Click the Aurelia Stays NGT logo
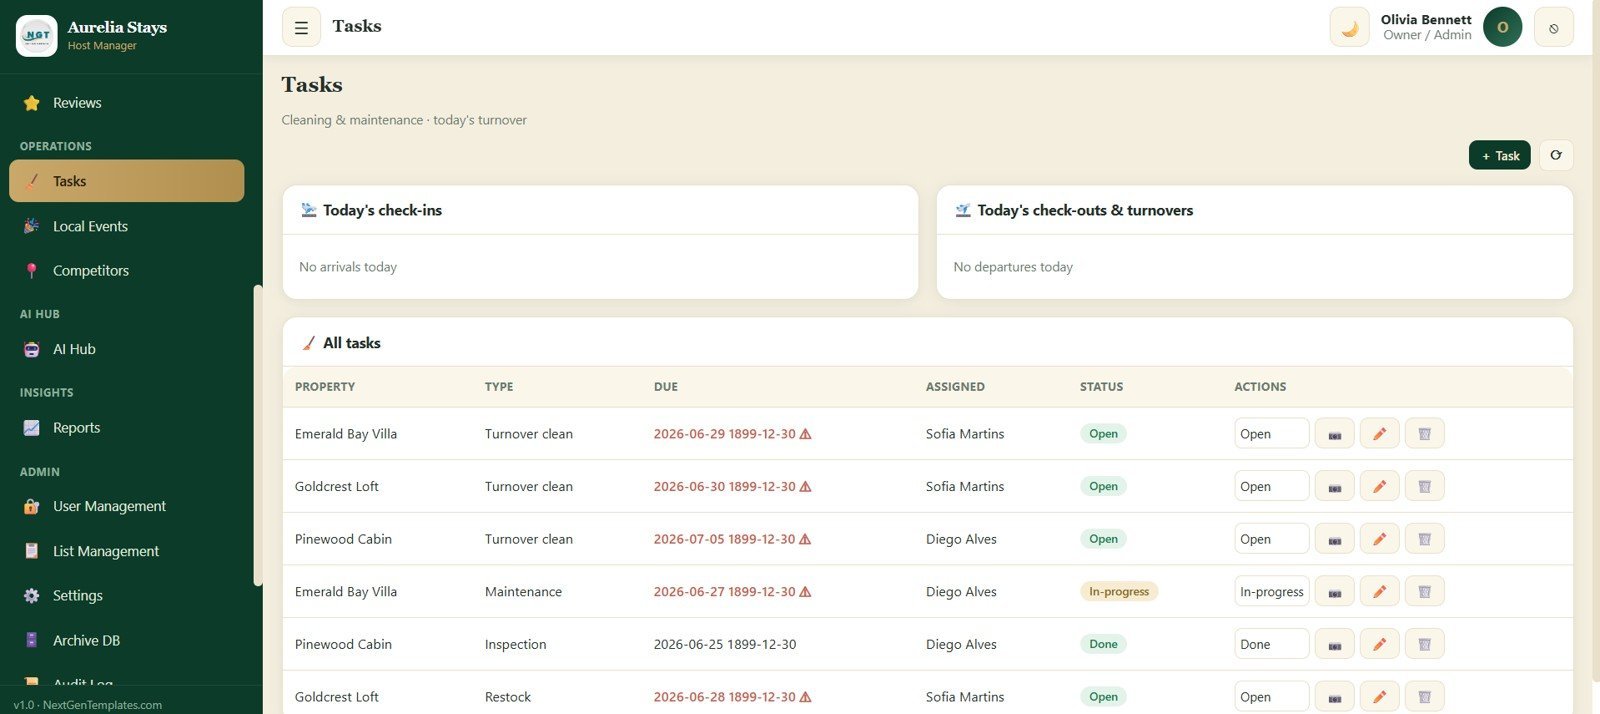 pyautogui.click(x=37, y=35)
